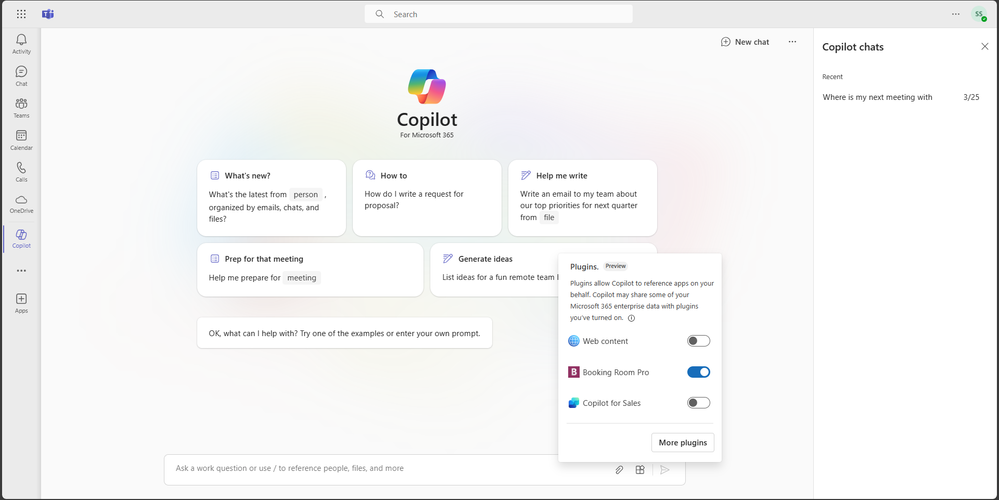Click the More plugins button

click(682, 443)
